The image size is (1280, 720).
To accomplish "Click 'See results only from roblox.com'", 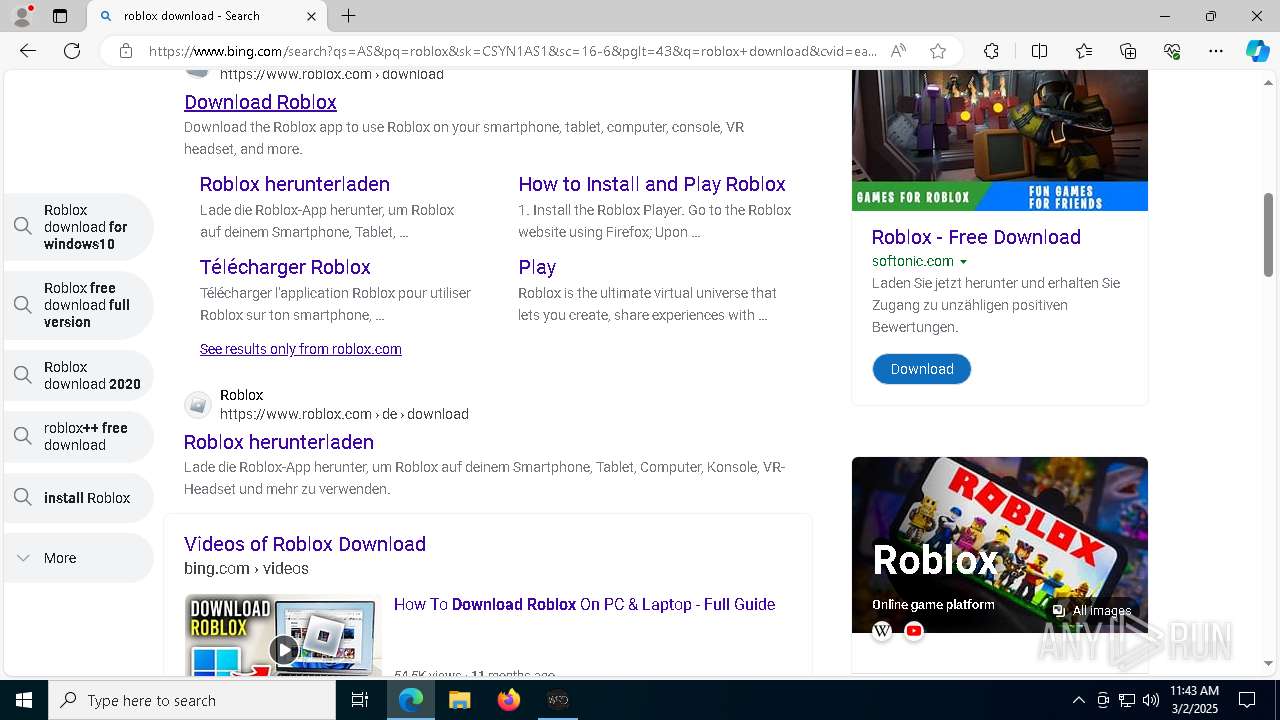I will 300,349.
